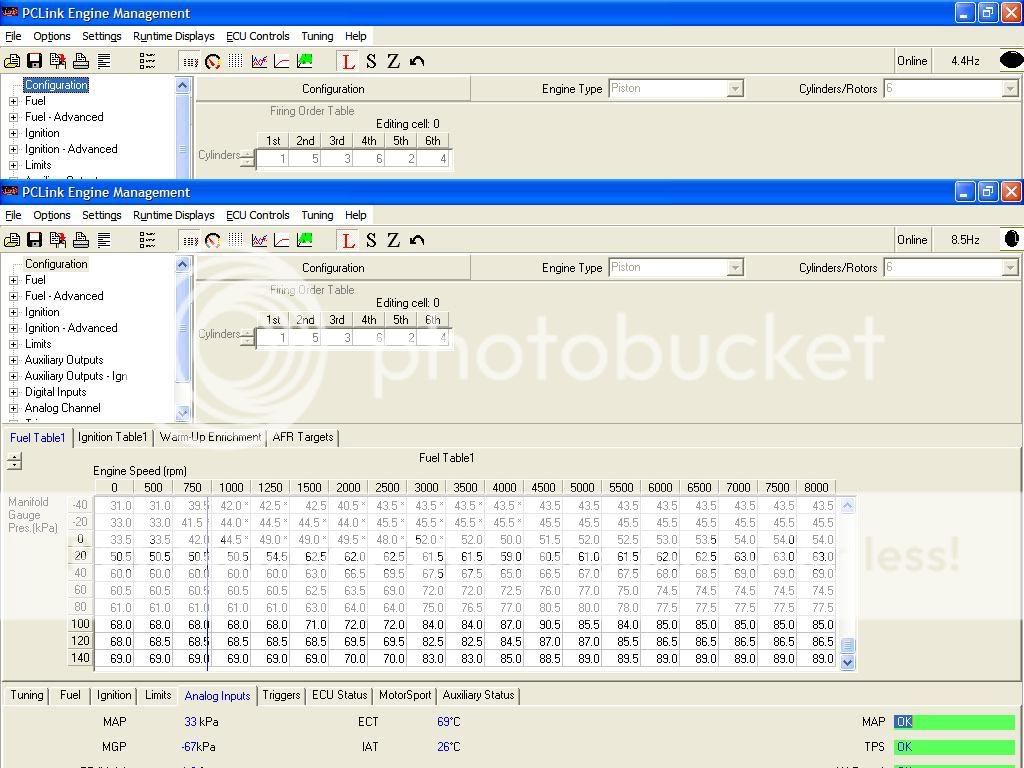Click the dotted grid icon in front window

(x=236, y=240)
